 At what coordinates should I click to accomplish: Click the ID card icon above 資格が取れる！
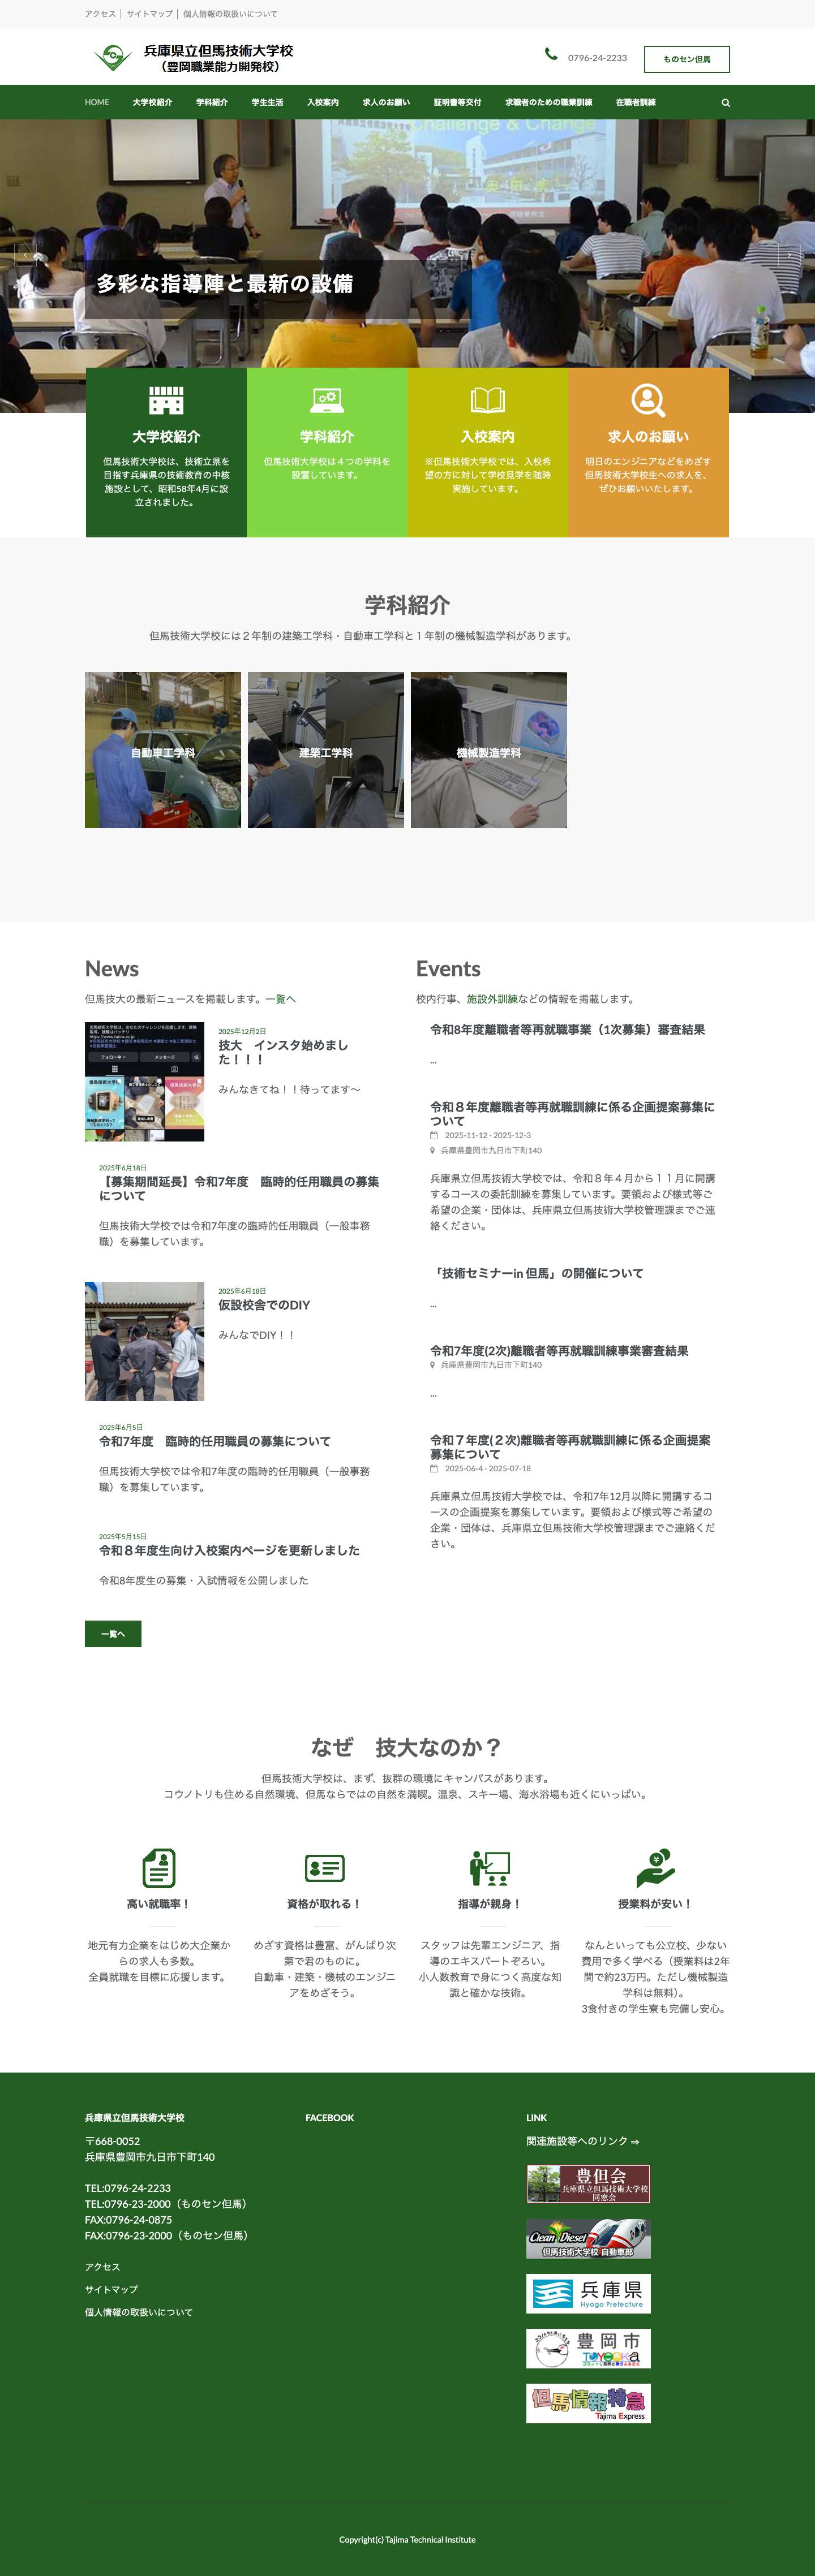click(324, 1867)
